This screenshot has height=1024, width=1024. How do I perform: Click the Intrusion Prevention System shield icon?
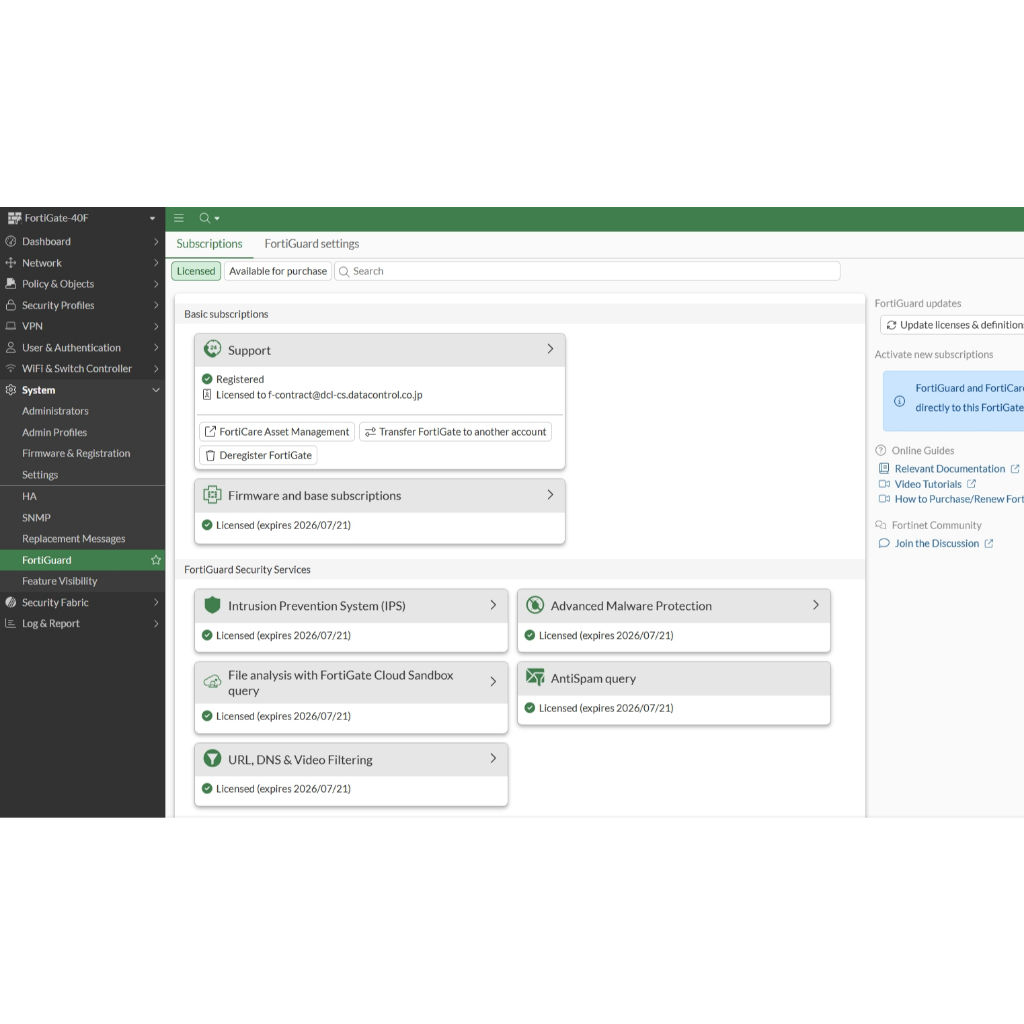212,606
